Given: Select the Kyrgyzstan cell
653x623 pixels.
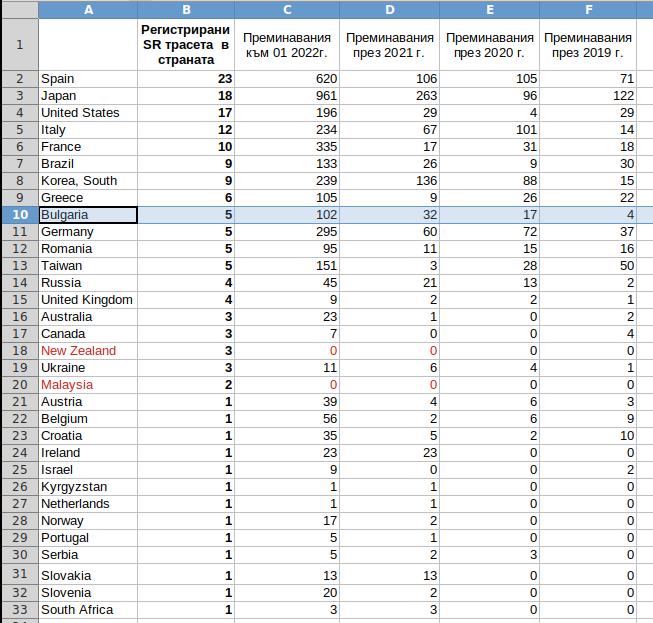Looking at the screenshot, I should pos(88,487).
